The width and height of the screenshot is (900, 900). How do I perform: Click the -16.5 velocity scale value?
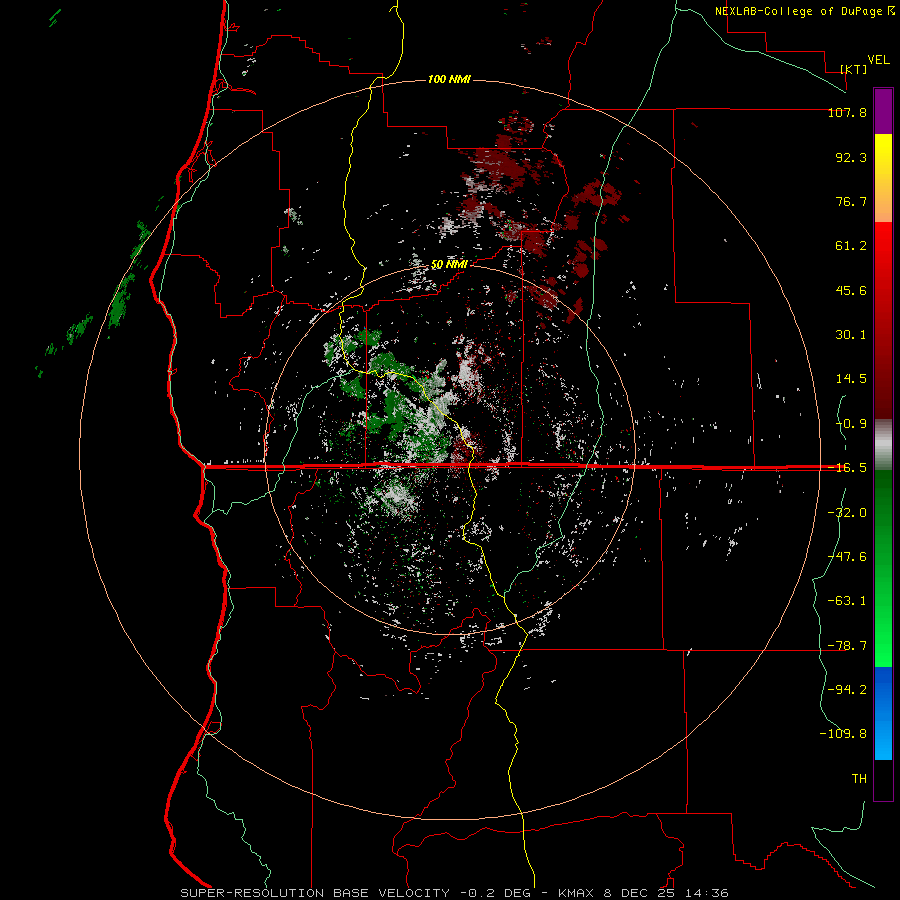click(x=847, y=468)
